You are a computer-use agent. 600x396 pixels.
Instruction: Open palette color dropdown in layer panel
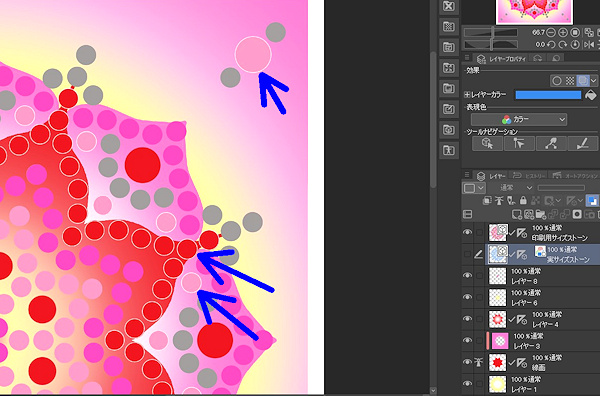click(x=474, y=188)
